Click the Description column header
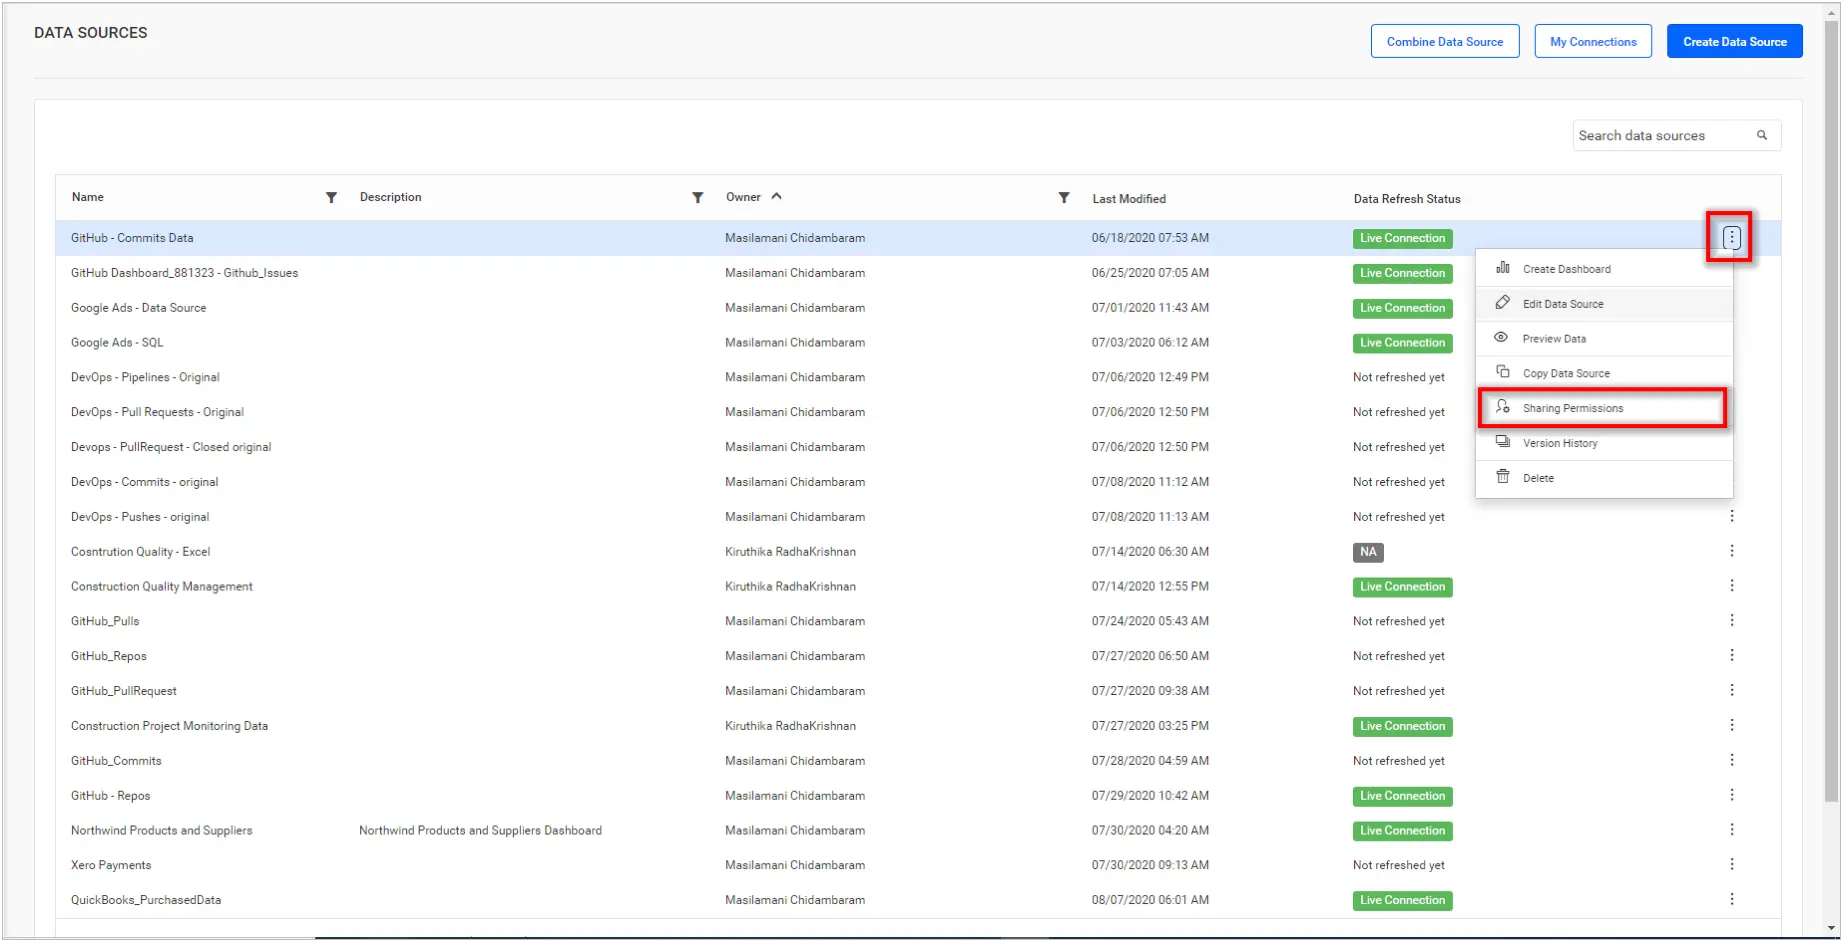The height and width of the screenshot is (942, 1843). click(x=390, y=197)
